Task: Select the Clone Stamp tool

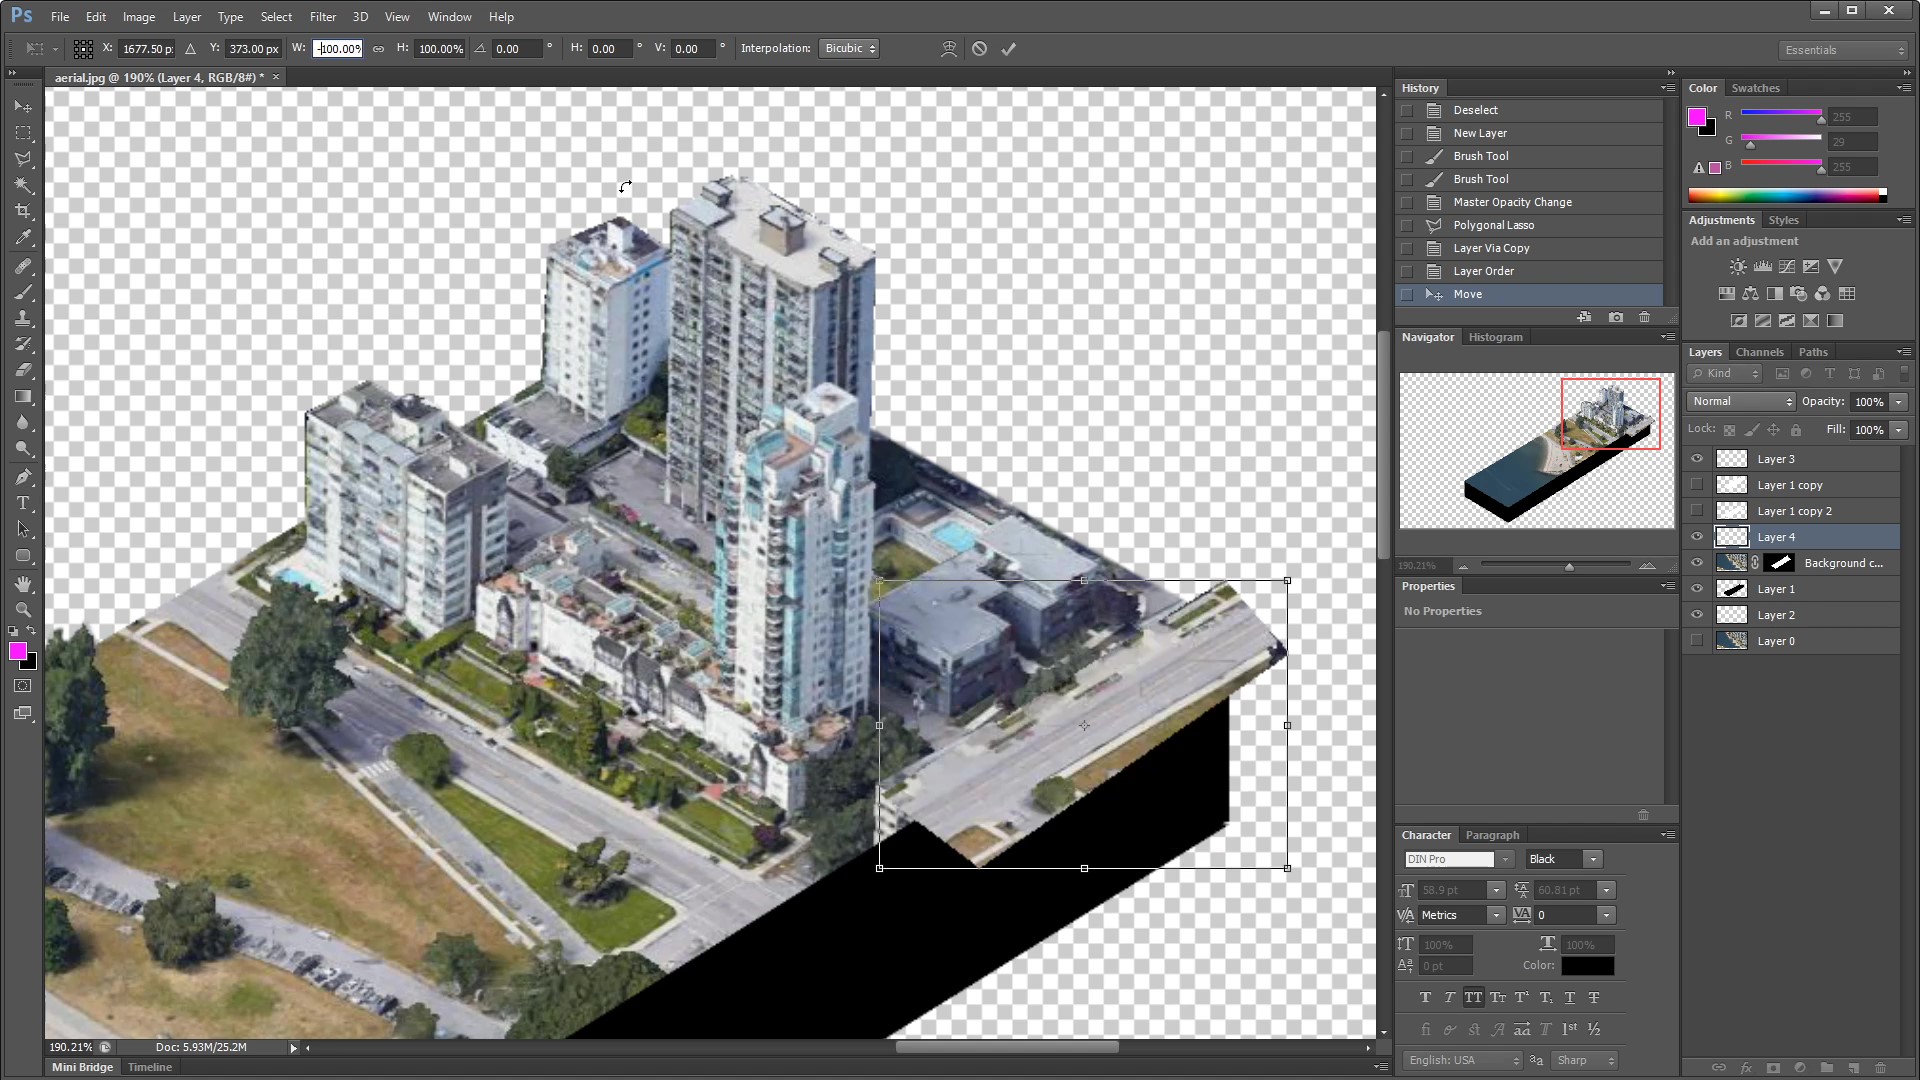Action: [23, 318]
